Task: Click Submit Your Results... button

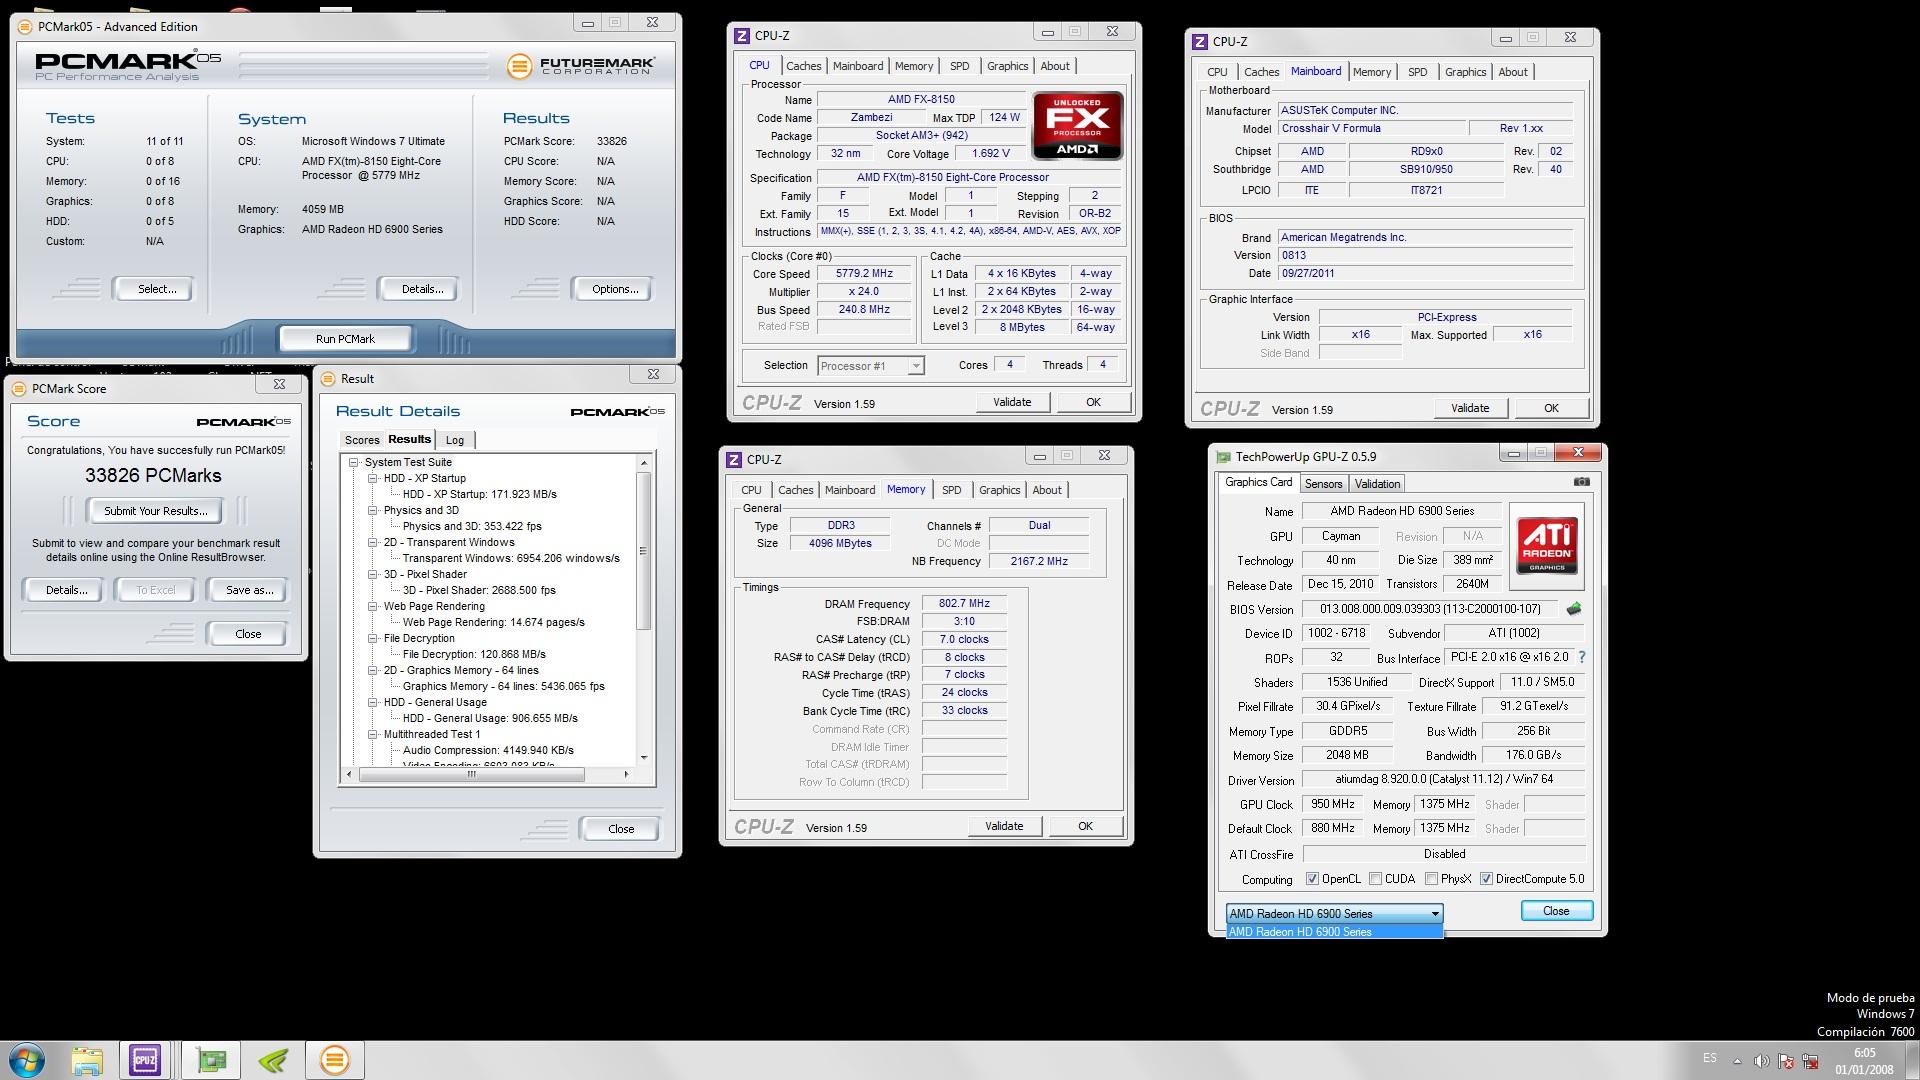Action: [156, 511]
